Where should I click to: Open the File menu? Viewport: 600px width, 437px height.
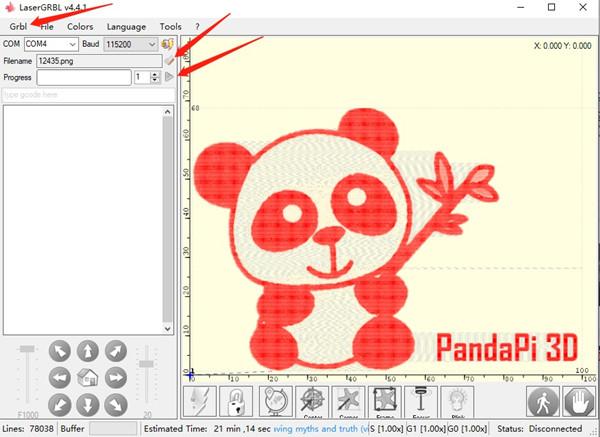click(x=47, y=26)
